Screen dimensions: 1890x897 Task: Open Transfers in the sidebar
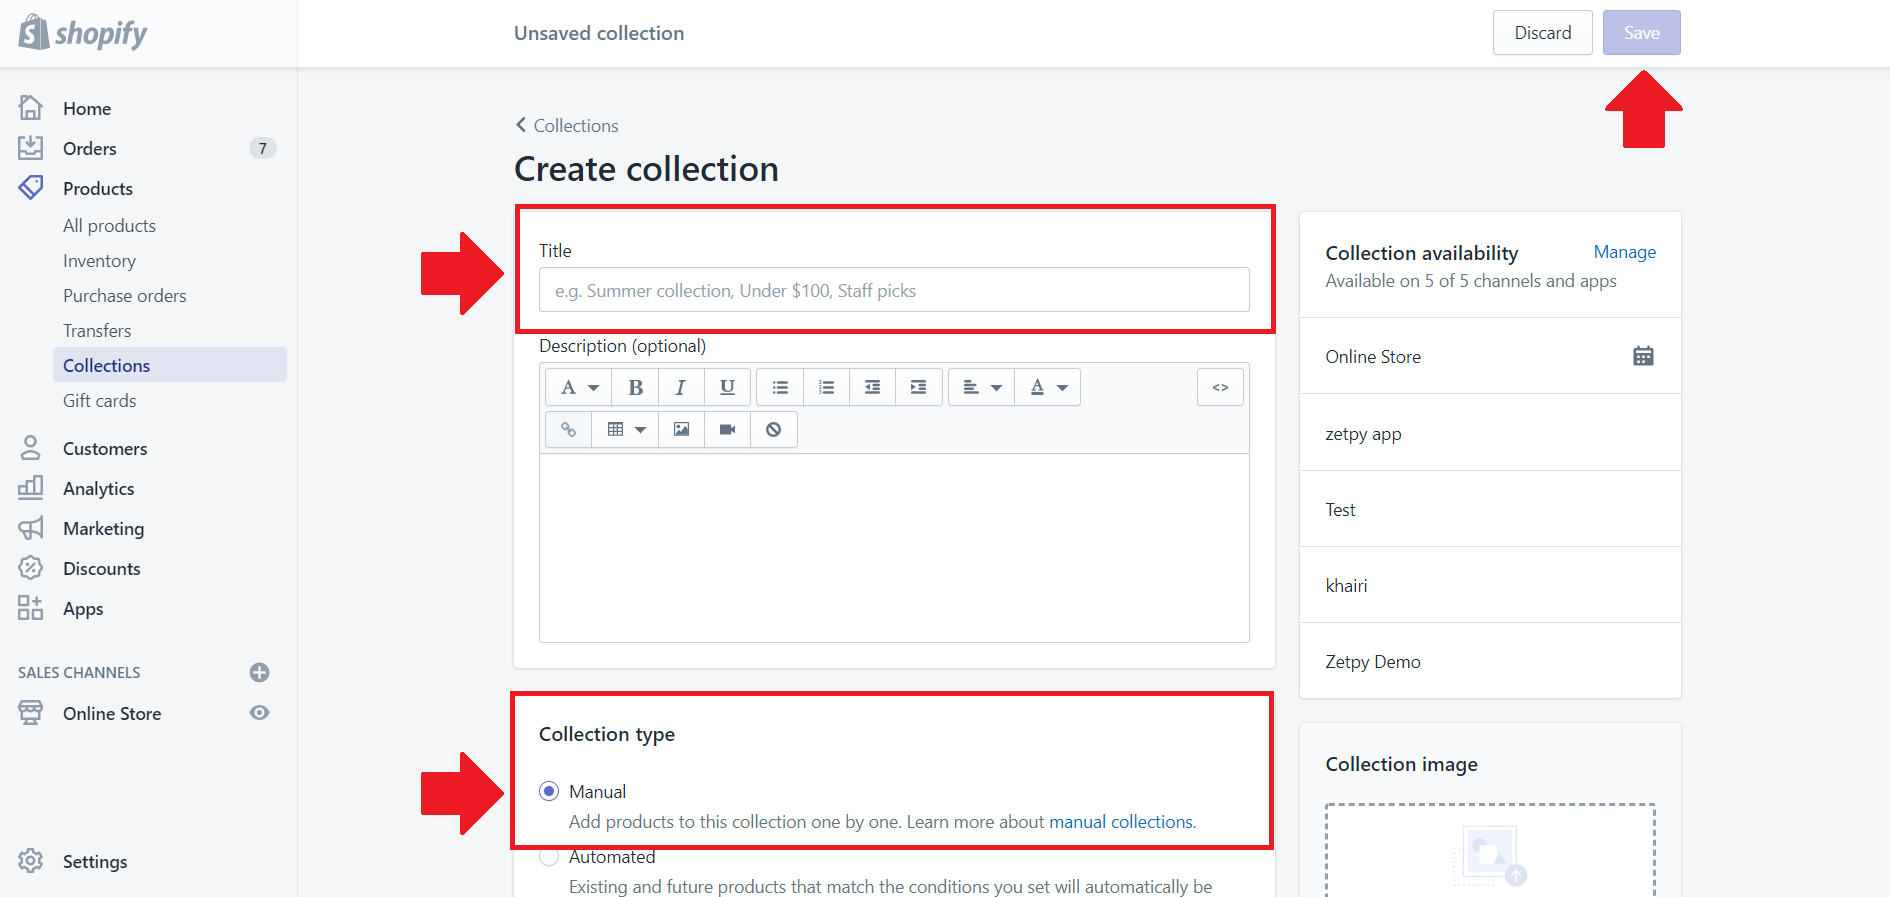click(97, 330)
